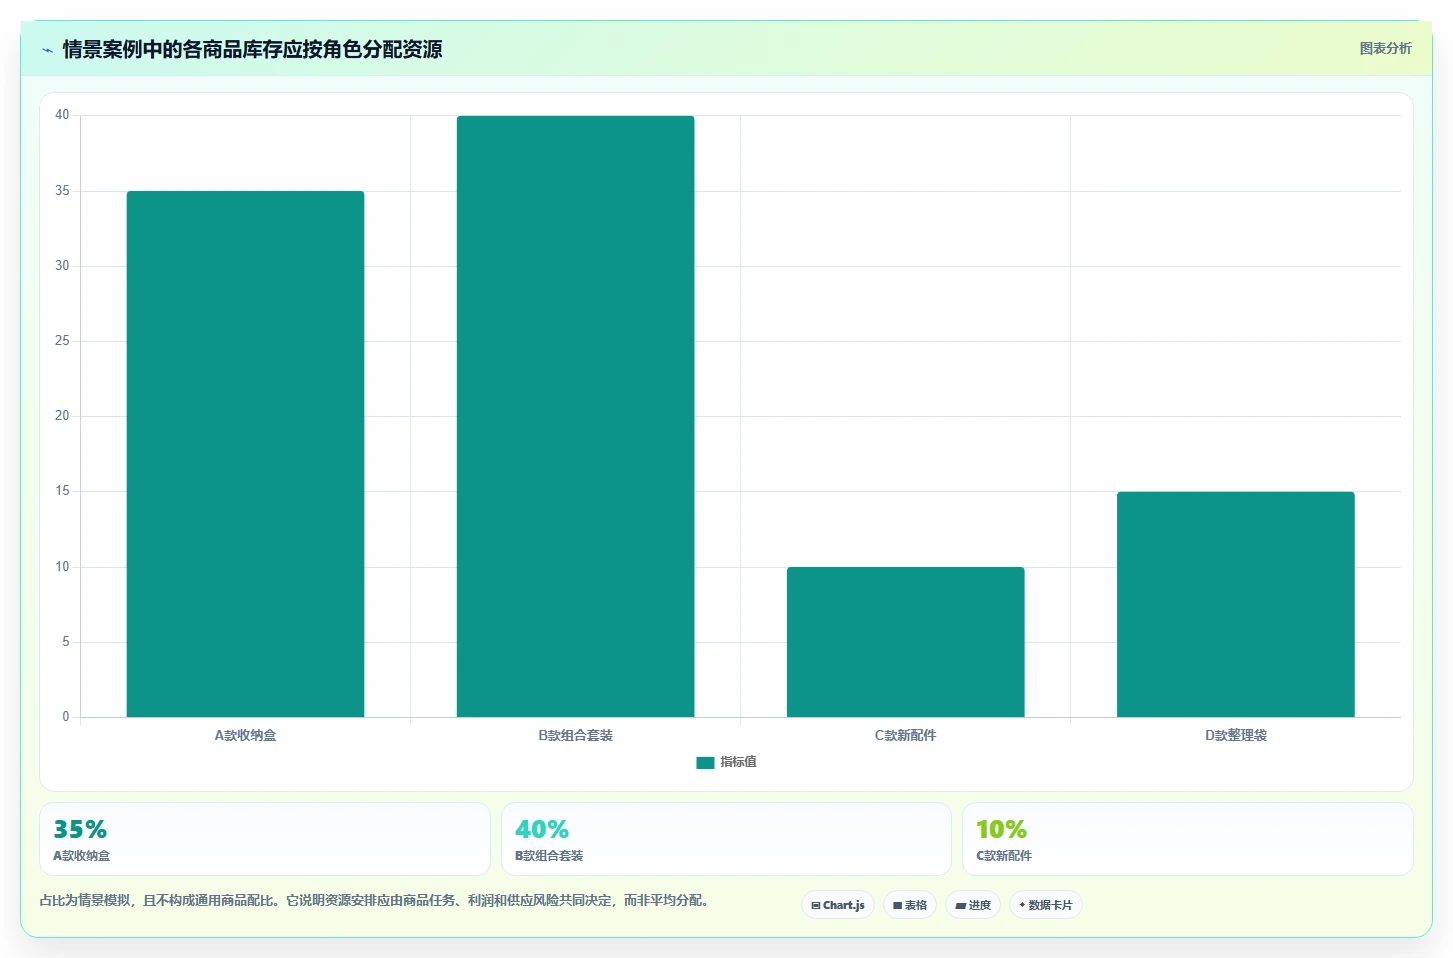Click the title icon beside 情景案例 heading
The width and height of the screenshot is (1453, 958).
tap(47, 50)
